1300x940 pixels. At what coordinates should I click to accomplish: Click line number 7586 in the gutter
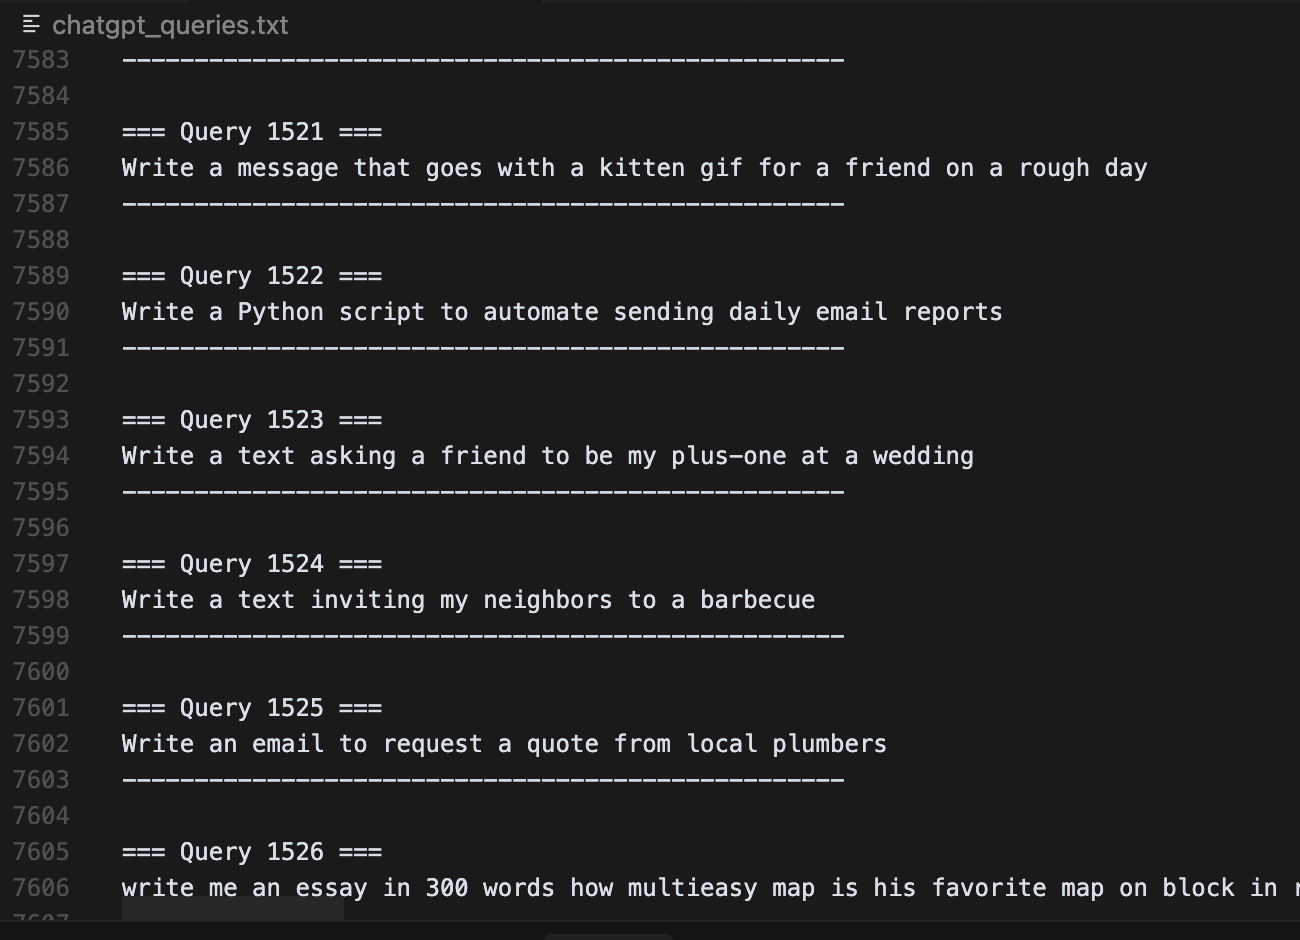tap(41, 168)
